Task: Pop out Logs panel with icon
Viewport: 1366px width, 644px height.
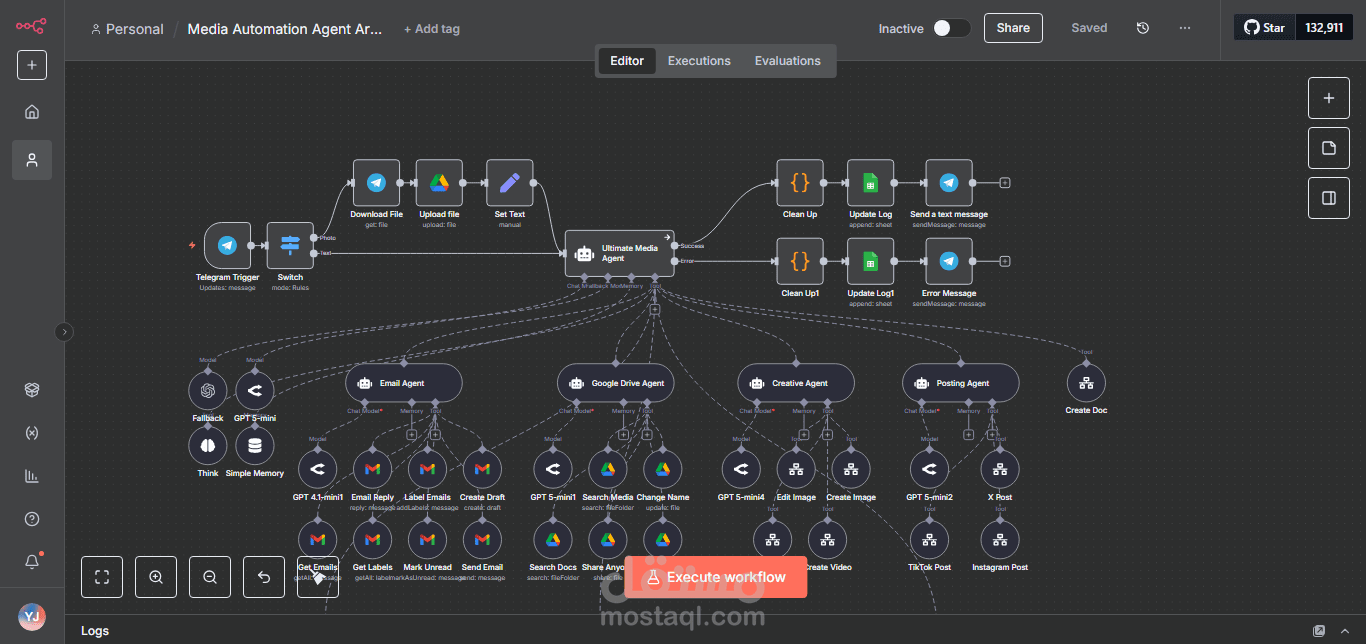Action: [1319, 631]
